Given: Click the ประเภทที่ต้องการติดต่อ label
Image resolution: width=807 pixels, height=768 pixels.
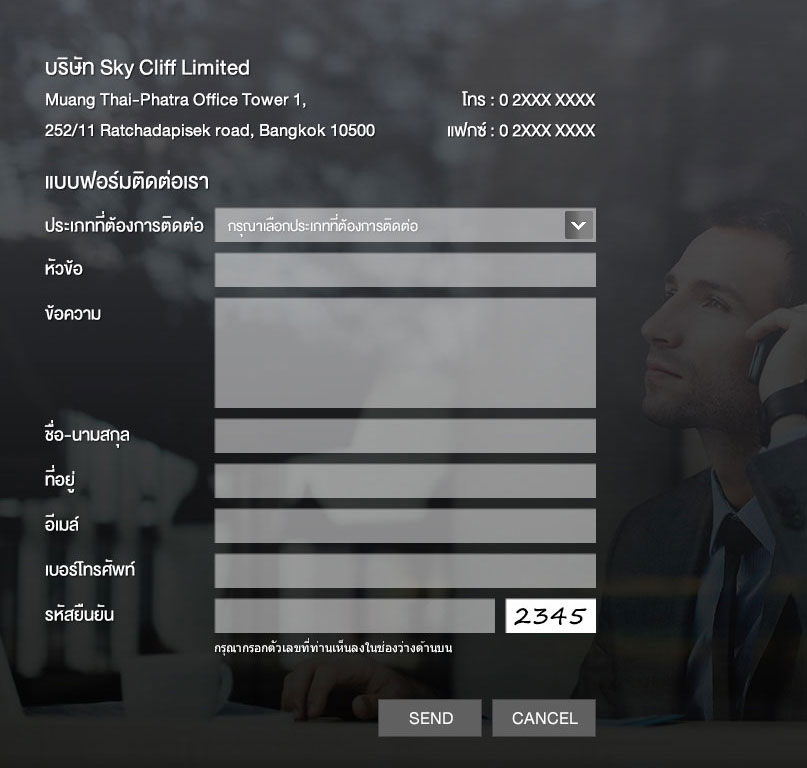Looking at the screenshot, I should (124, 225).
